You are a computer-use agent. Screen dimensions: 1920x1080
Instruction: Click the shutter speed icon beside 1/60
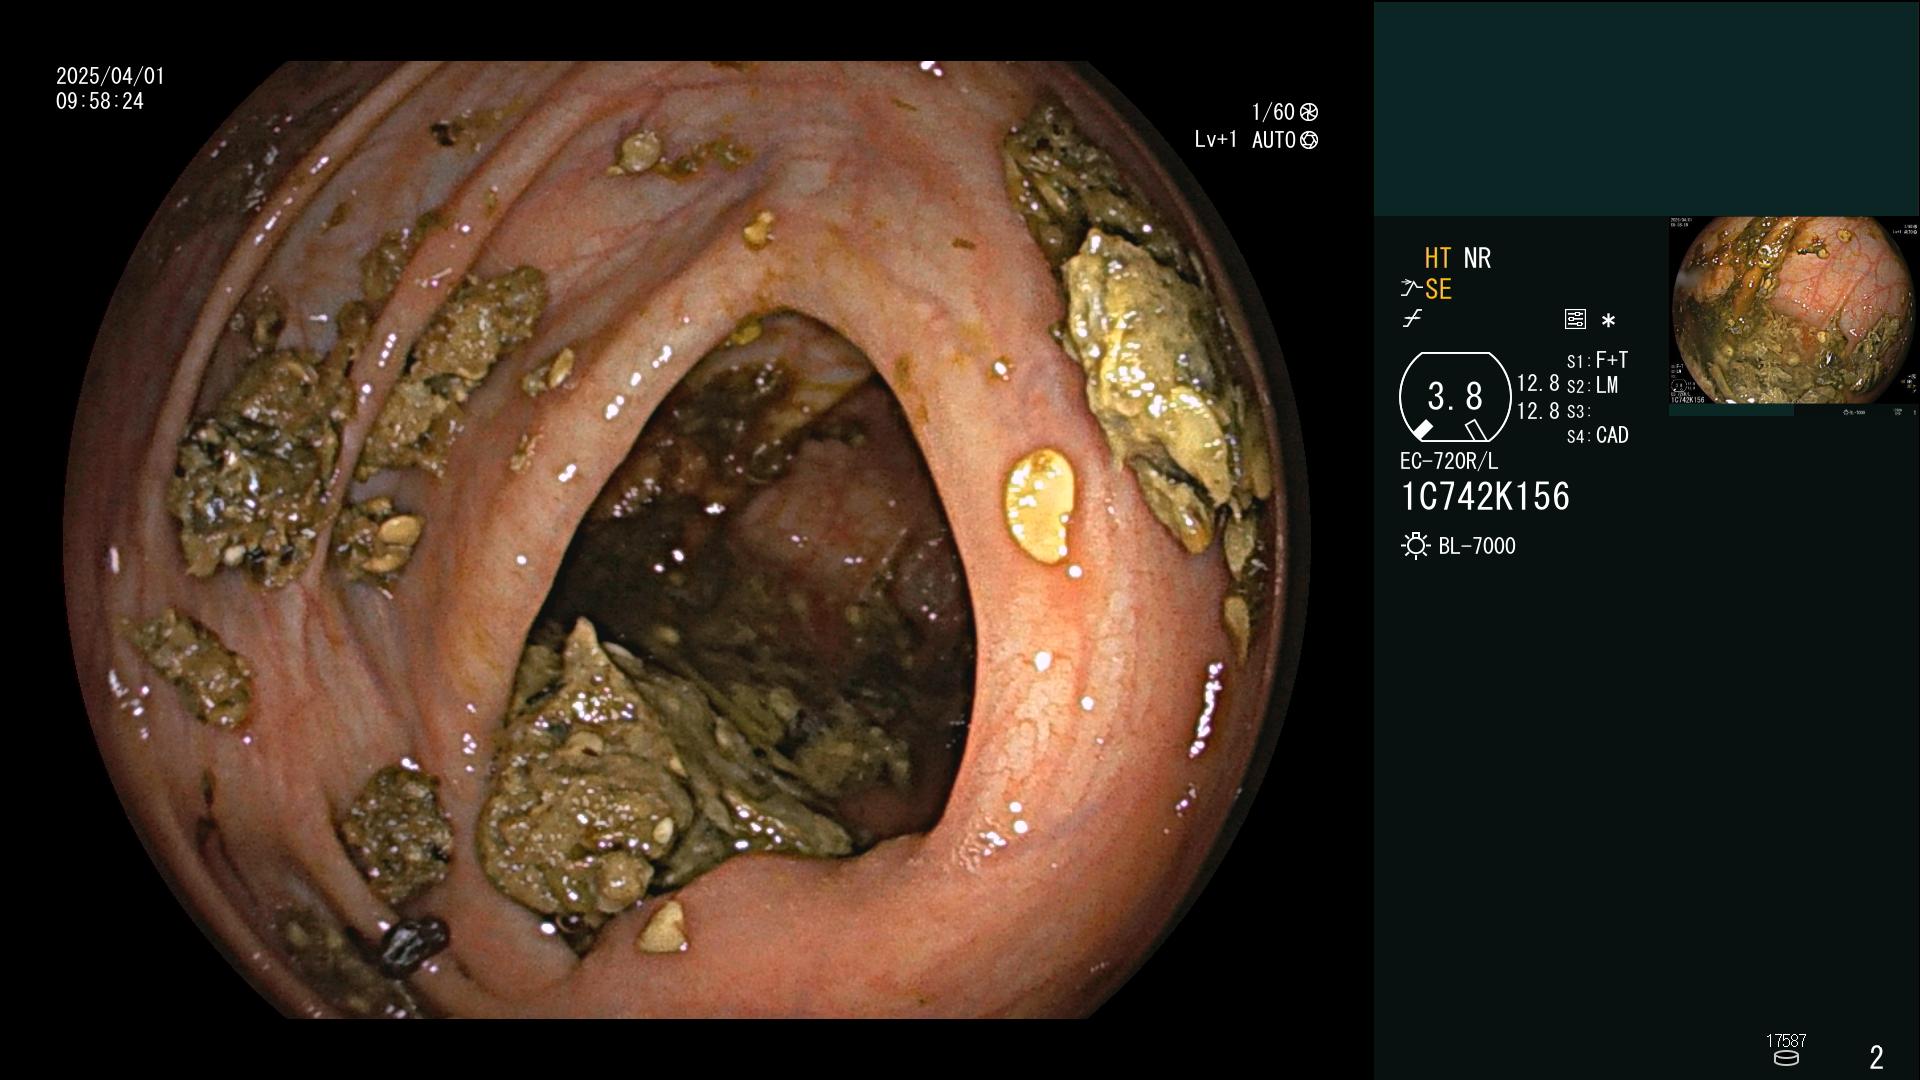coord(1309,112)
